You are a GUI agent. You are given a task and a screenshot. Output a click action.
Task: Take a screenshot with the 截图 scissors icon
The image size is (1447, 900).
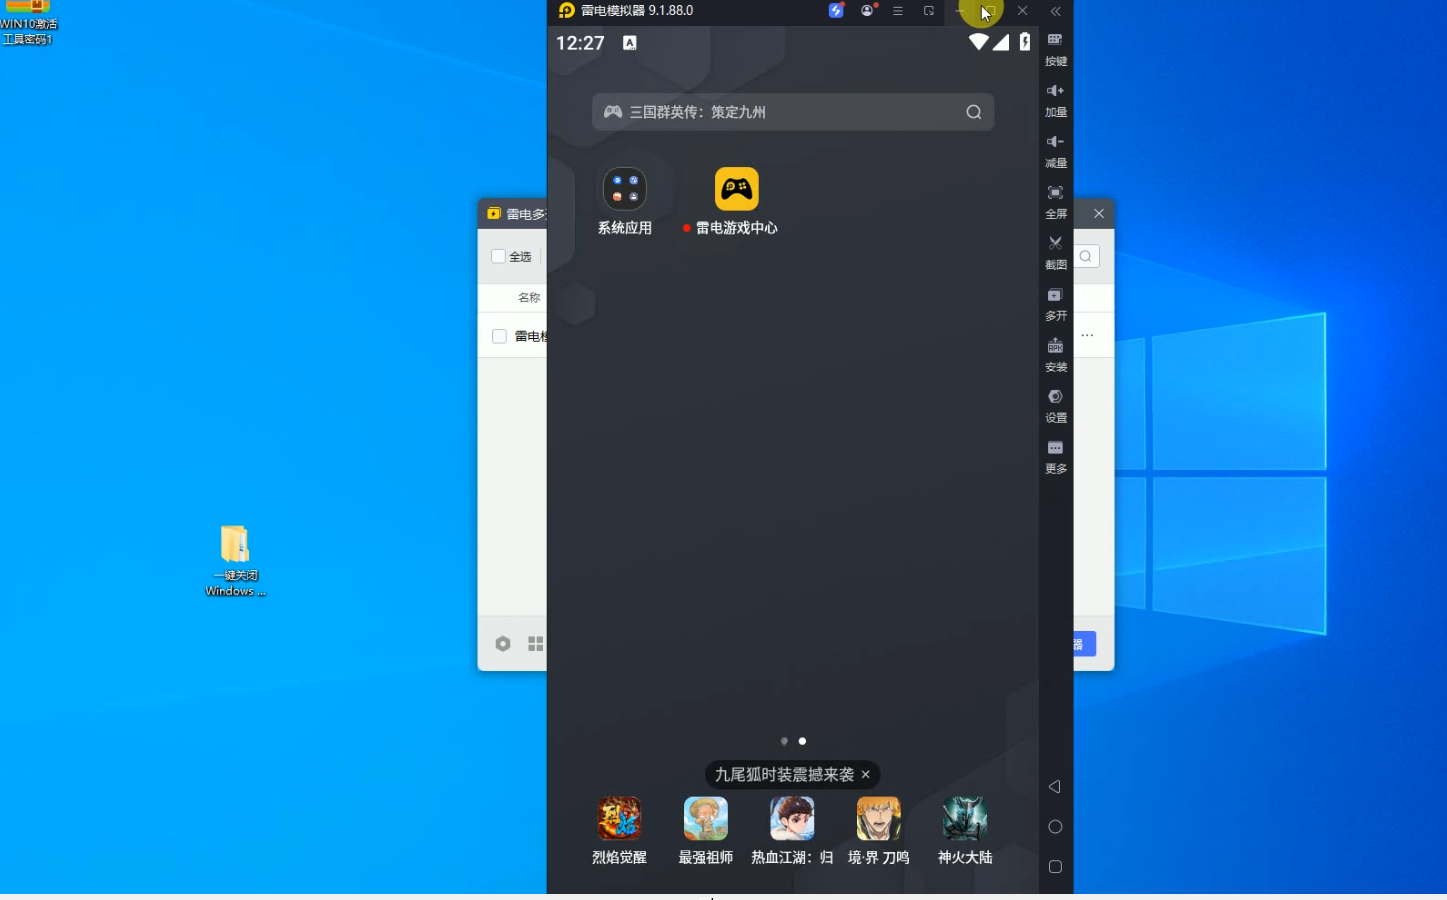point(1055,250)
